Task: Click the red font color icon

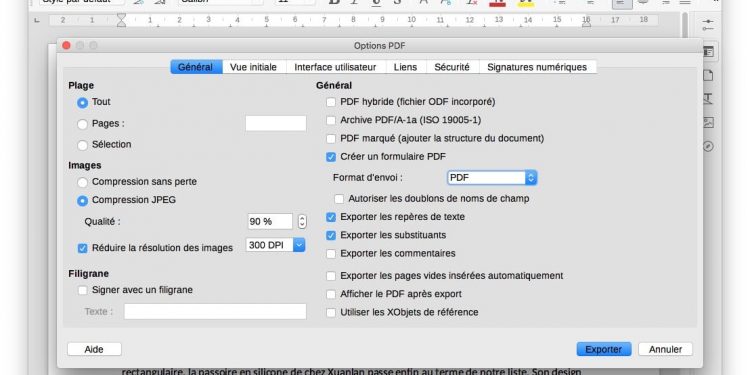Action: tap(498, 2)
